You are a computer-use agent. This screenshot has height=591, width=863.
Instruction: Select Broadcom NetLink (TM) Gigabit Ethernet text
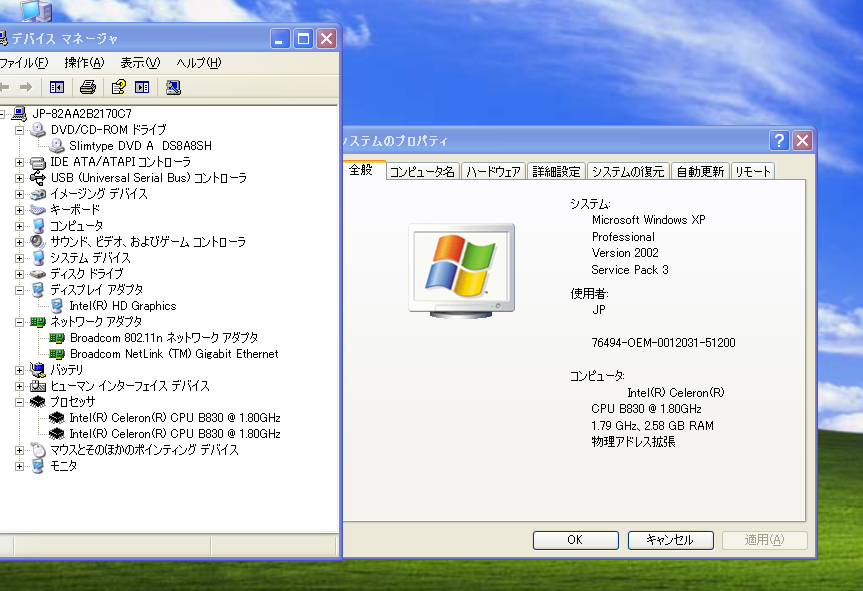tap(174, 354)
